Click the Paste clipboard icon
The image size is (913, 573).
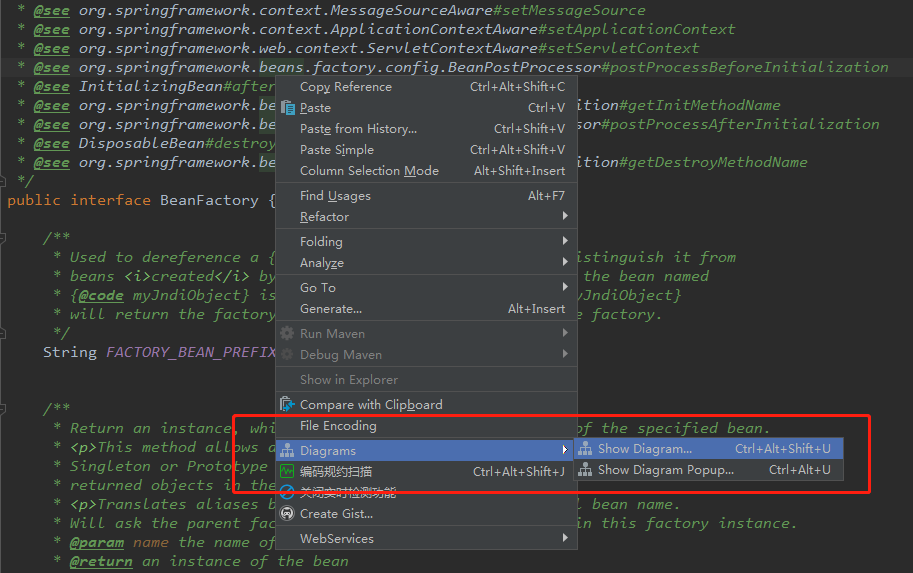point(288,108)
